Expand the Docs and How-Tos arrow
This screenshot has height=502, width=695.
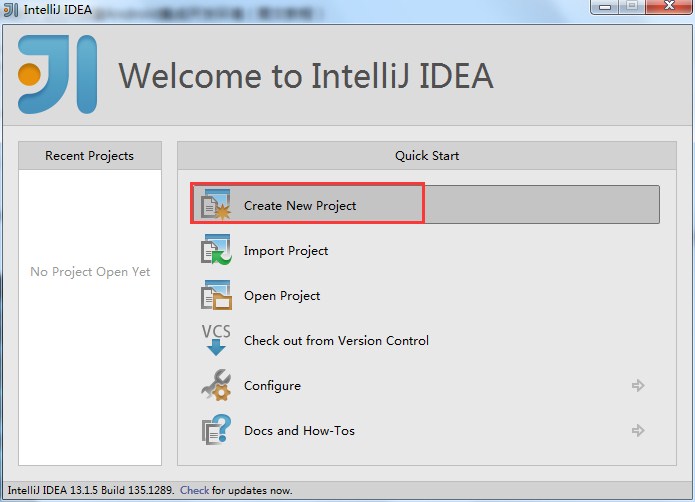point(638,431)
